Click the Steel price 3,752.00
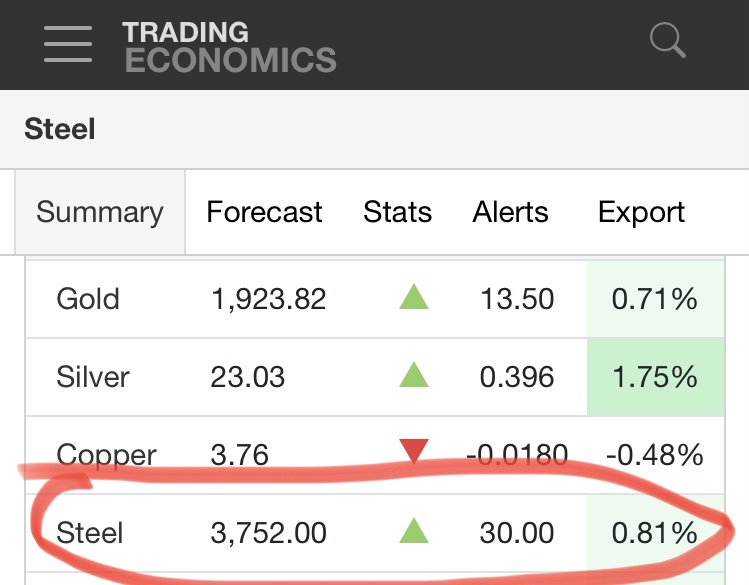This screenshot has width=749, height=585. (x=268, y=533)
